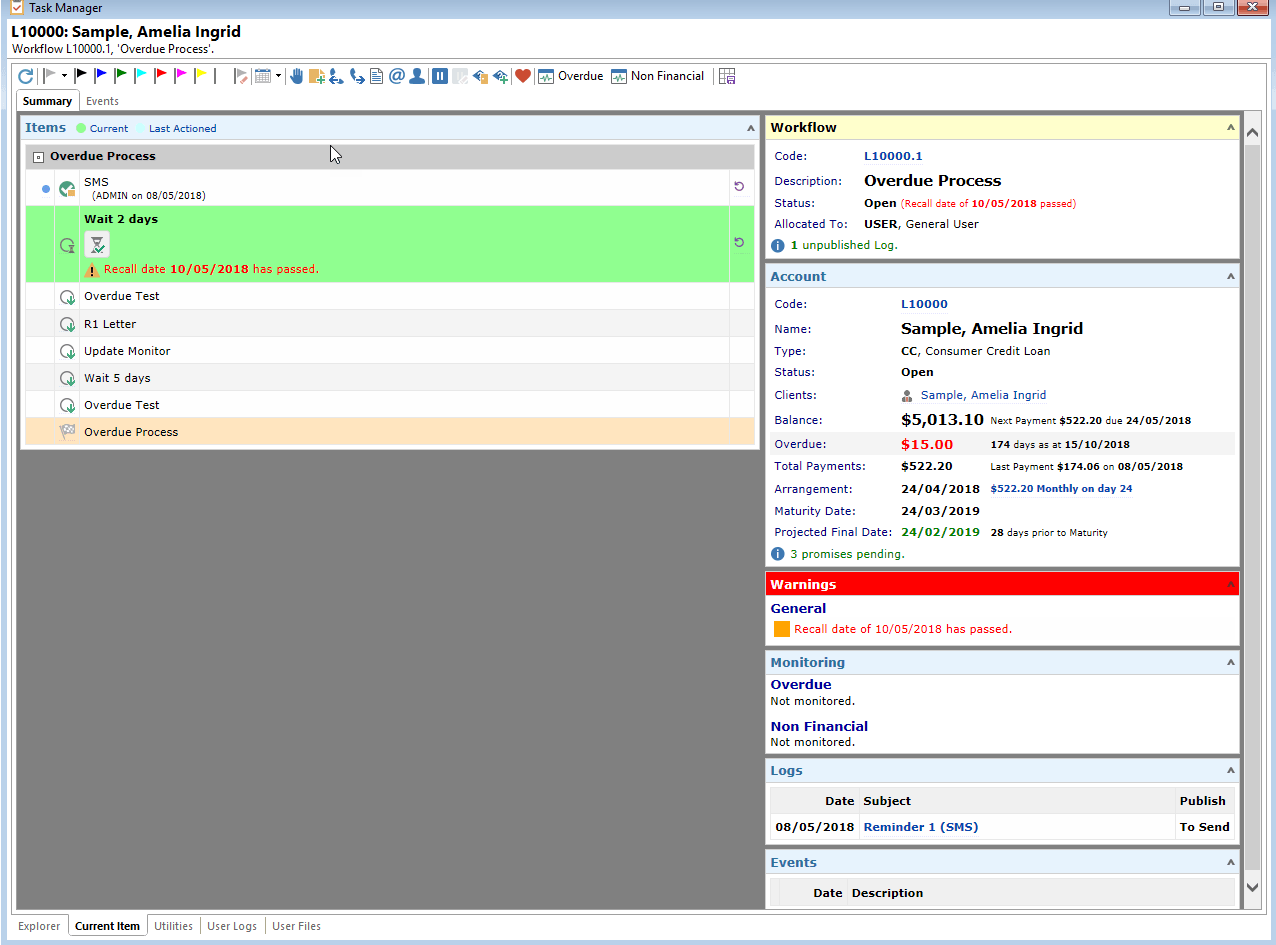Screen dimensions: 1276x945
Task: Click the document icon in toolbar
Action: [x=376, y=76]
